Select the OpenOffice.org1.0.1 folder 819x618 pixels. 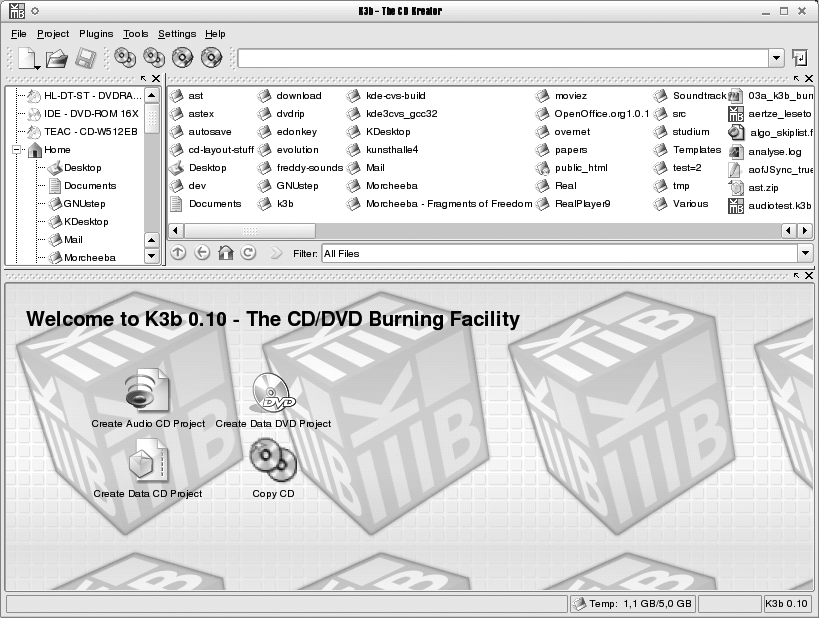pyautogui.click(x=593, y=114)
